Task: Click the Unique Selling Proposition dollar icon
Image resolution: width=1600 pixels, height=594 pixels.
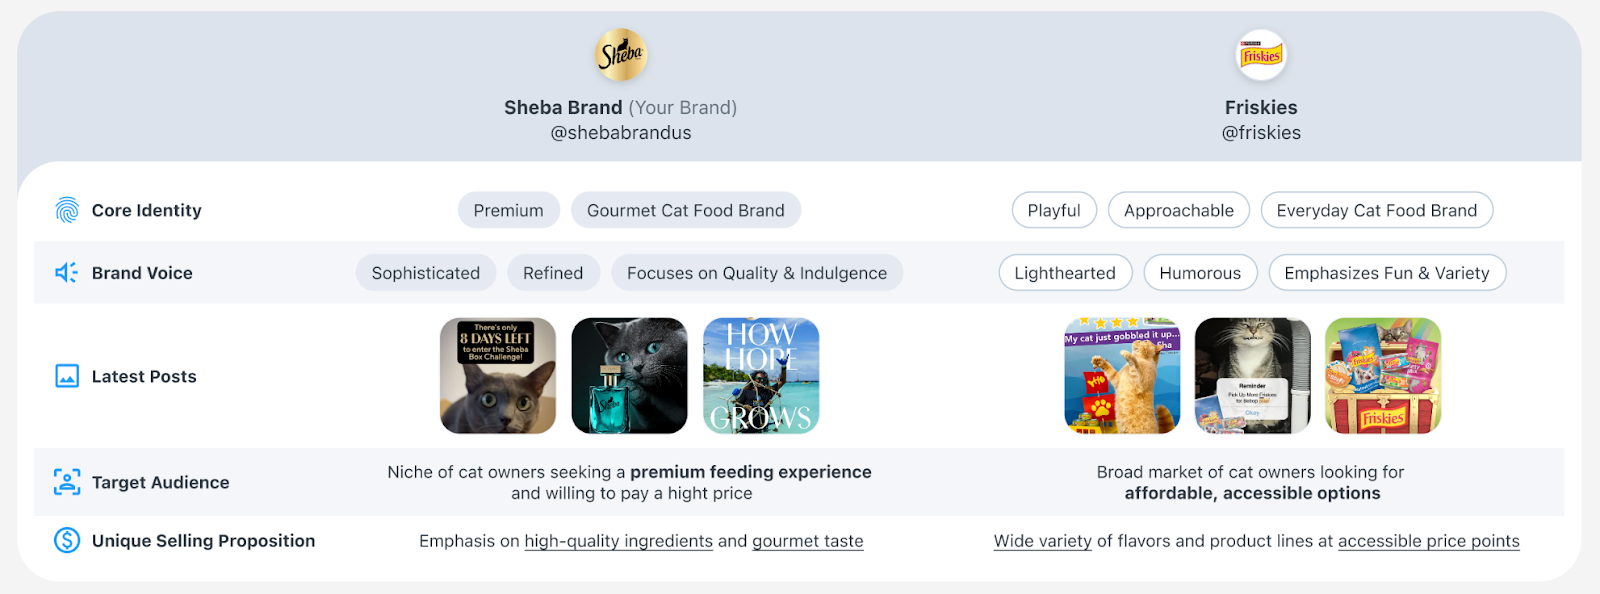Action: pos(67,541)
